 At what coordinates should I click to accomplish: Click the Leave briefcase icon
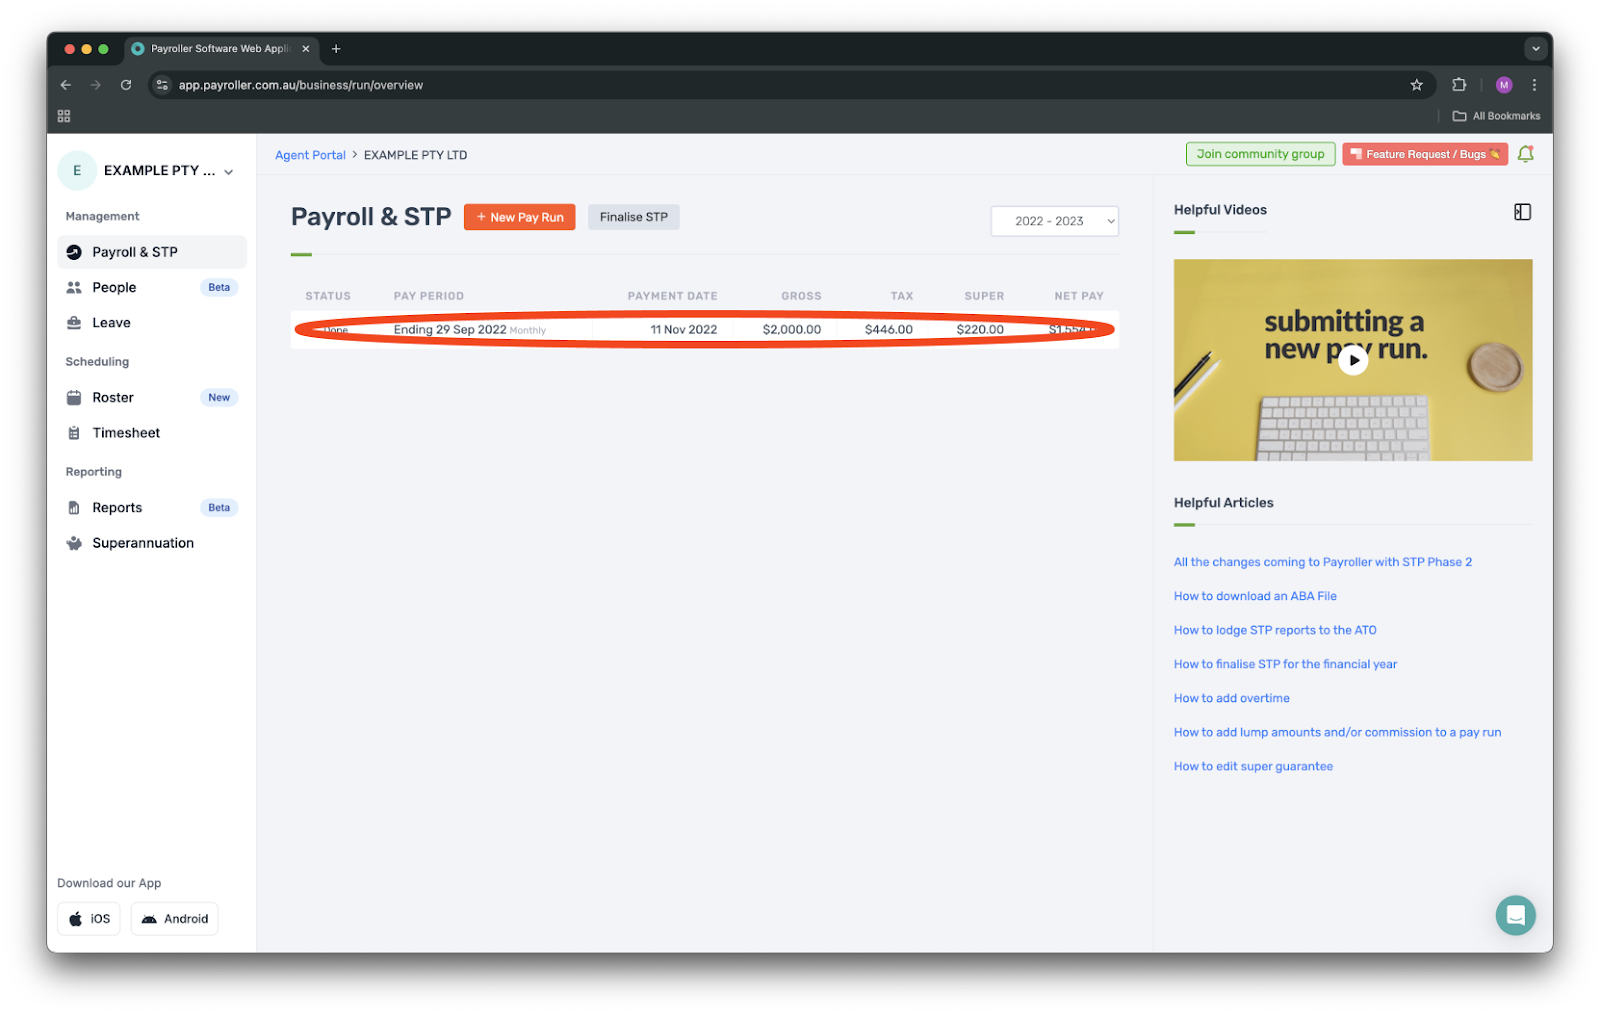coord(74,323)
